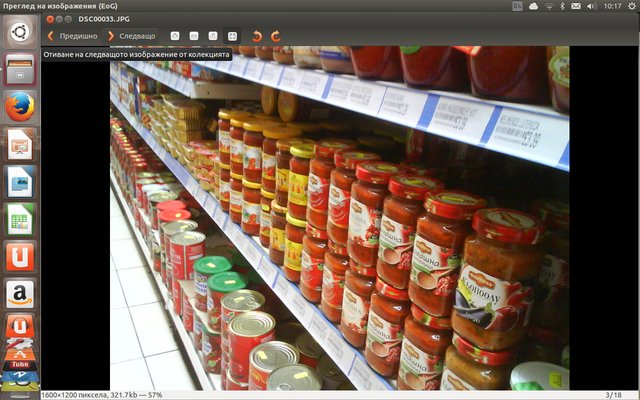Click the displayed grocery shelf photo
640x400 pixels.
339,220
